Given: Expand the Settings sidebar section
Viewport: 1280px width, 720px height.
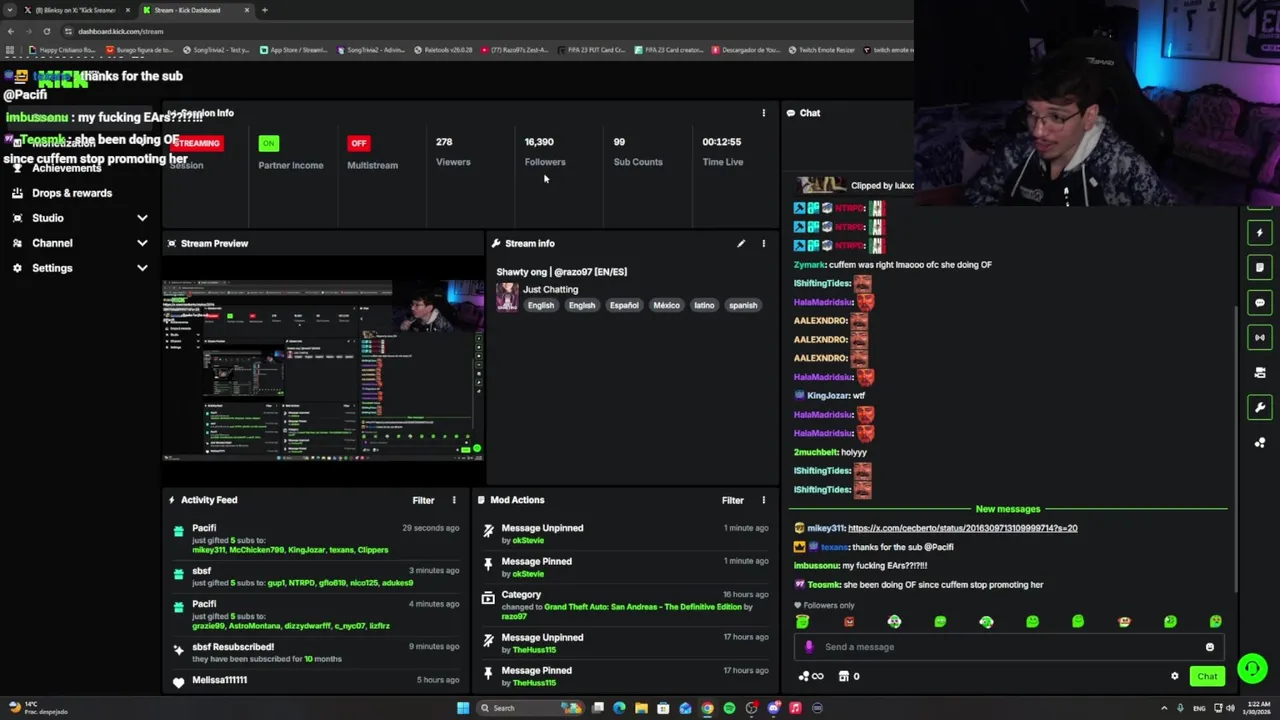Looking at the screenshot, I should pos(81,268).
